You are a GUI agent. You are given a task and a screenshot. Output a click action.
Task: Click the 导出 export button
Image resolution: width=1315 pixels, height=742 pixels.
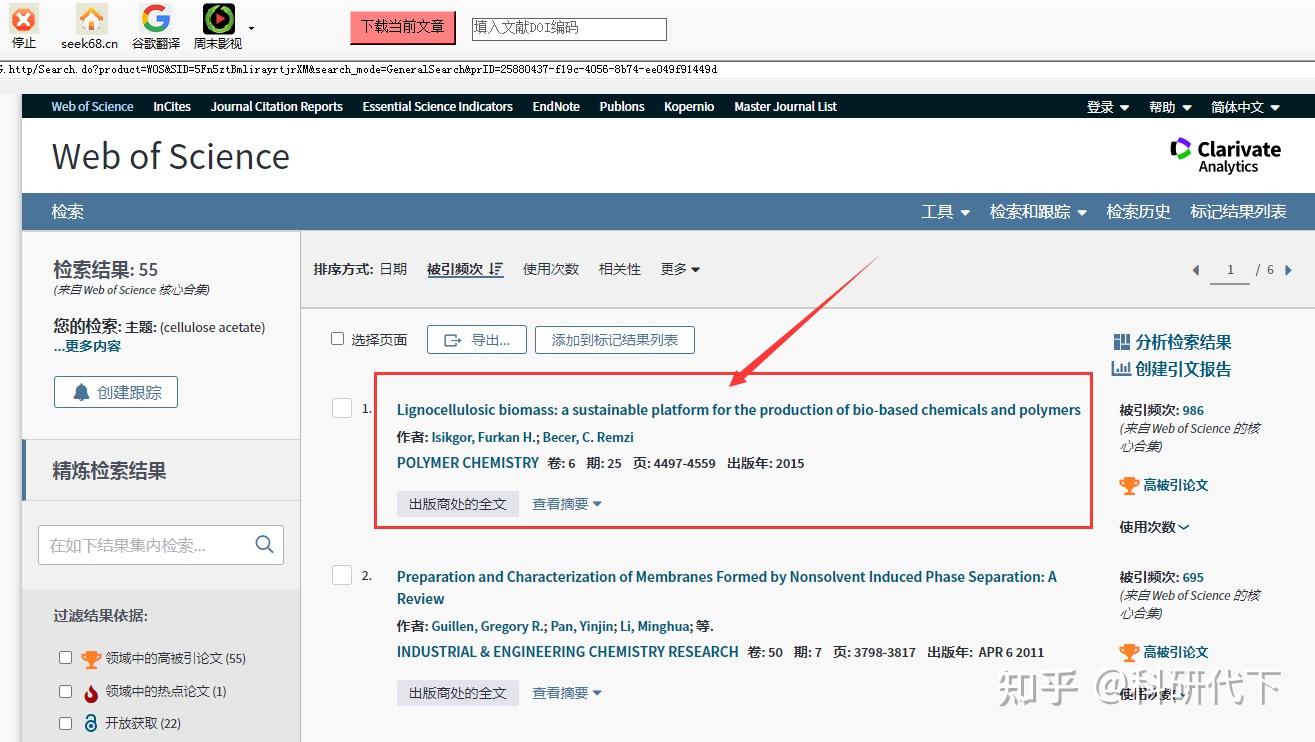pos(477,340)
